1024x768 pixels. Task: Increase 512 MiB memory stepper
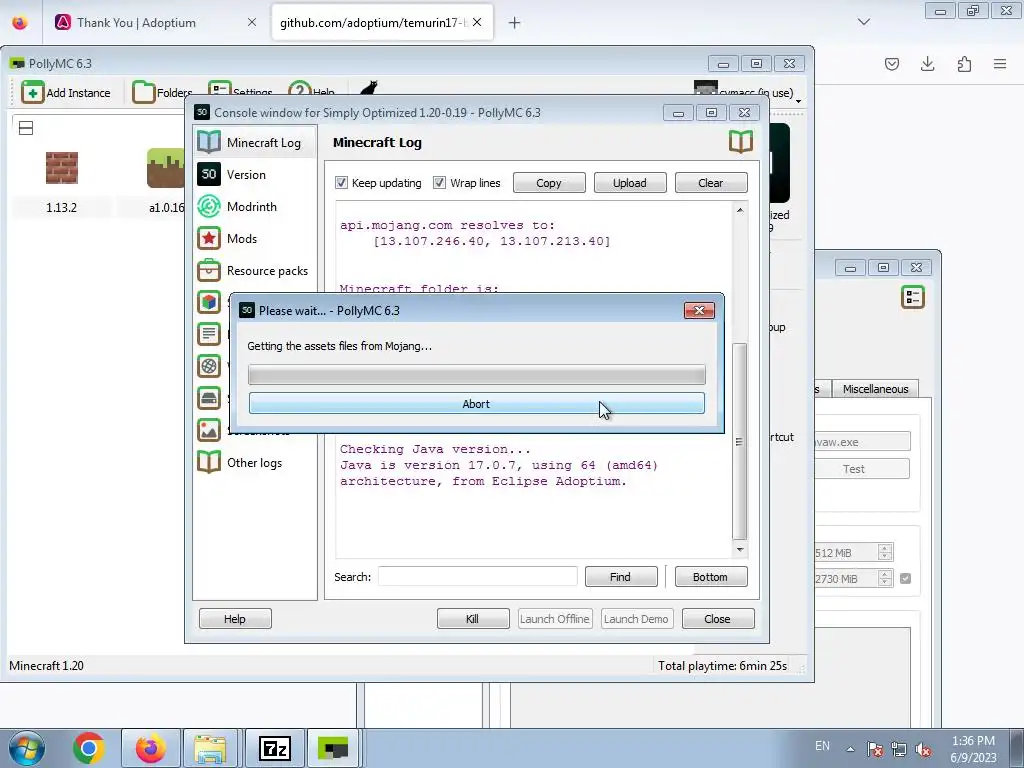885,549
